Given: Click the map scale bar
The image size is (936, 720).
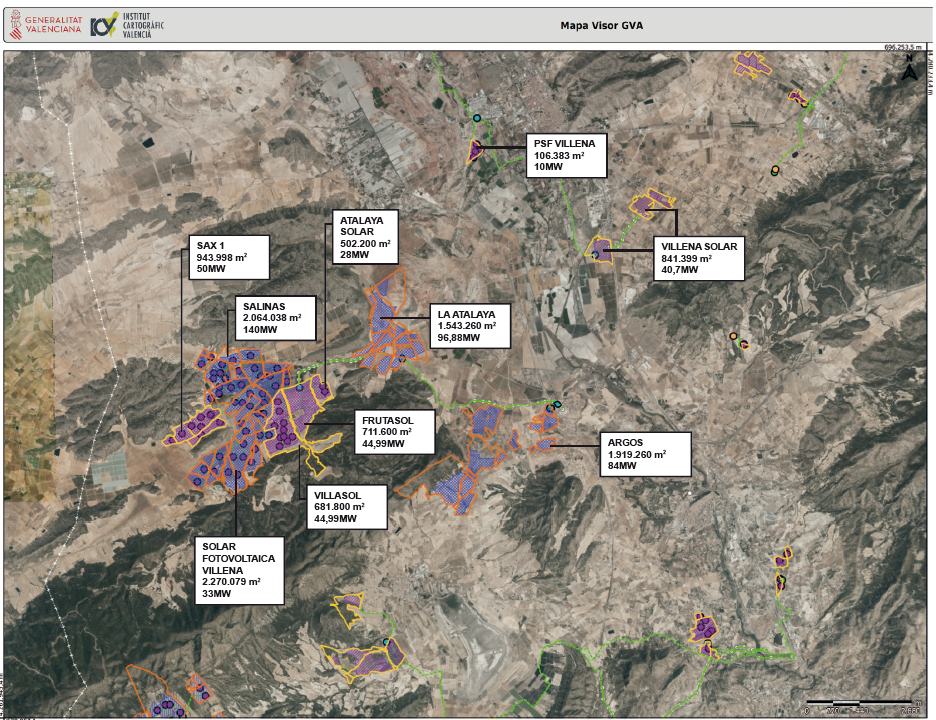Looking at the screenshot, I should point(862,704).
